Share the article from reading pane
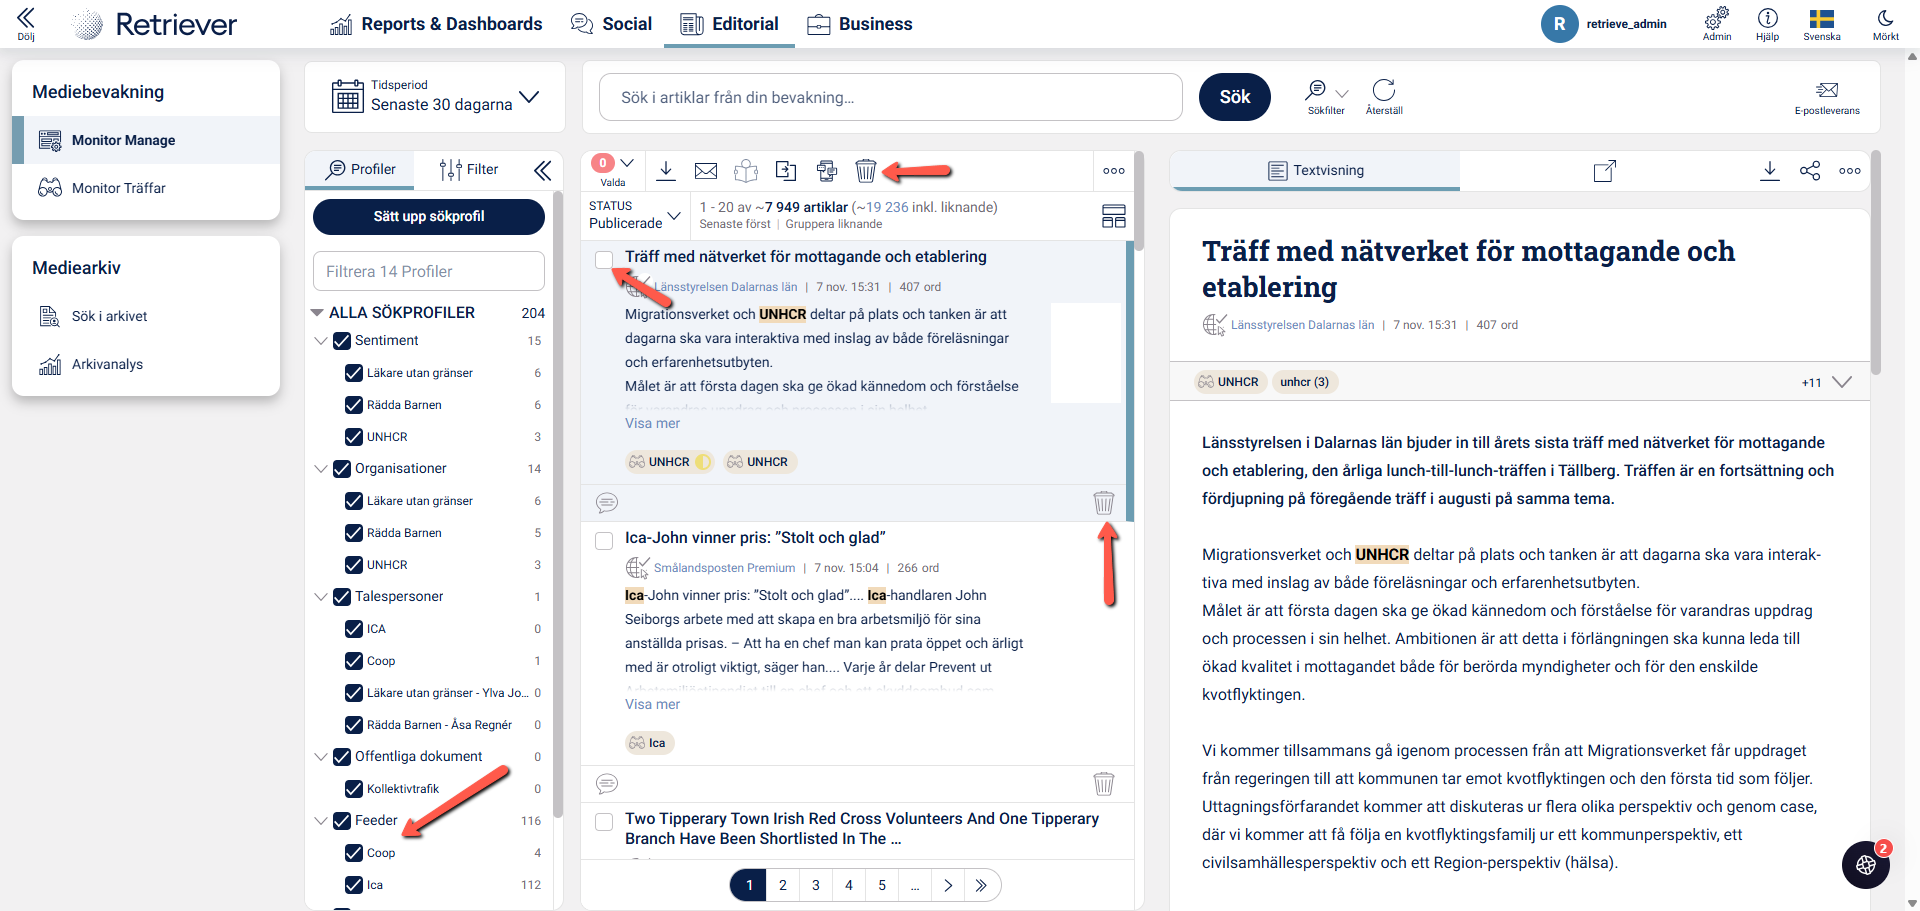The height and width of the screenshot is (911, 1920). coord(1810,171)
